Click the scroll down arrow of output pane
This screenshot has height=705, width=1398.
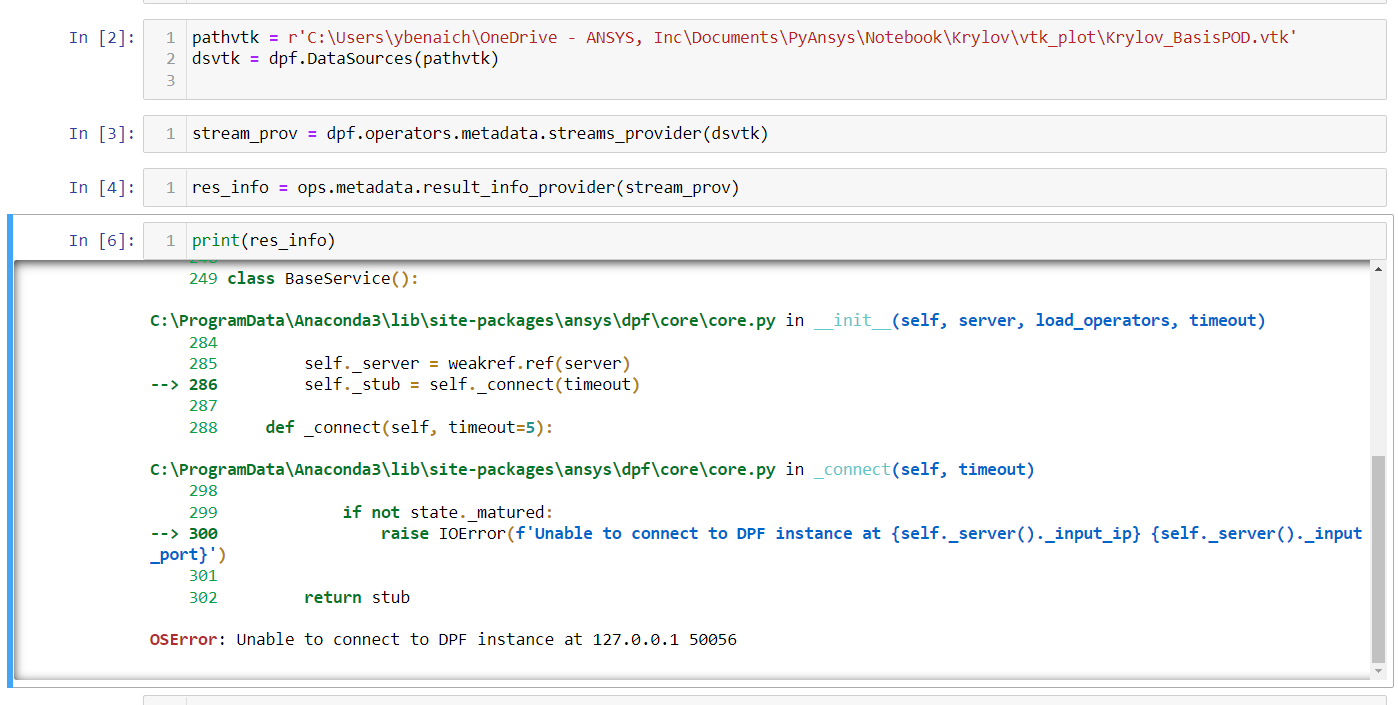pos(1378,671)
